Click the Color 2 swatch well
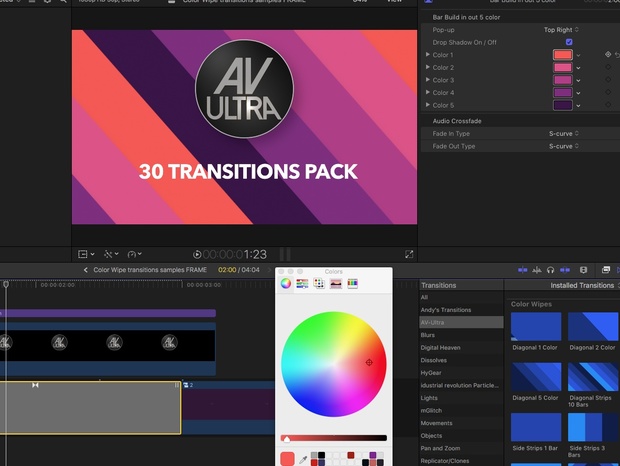Screen dimensions: 620x466 click(563, 68)
